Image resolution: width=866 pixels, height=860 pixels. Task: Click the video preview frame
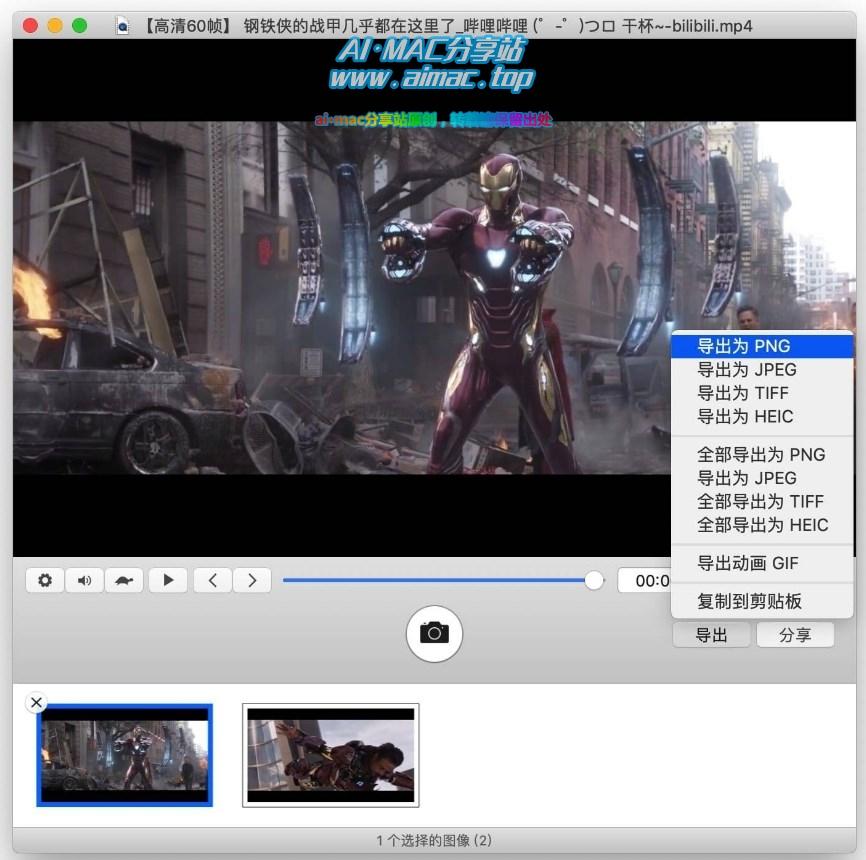(434, 298)
